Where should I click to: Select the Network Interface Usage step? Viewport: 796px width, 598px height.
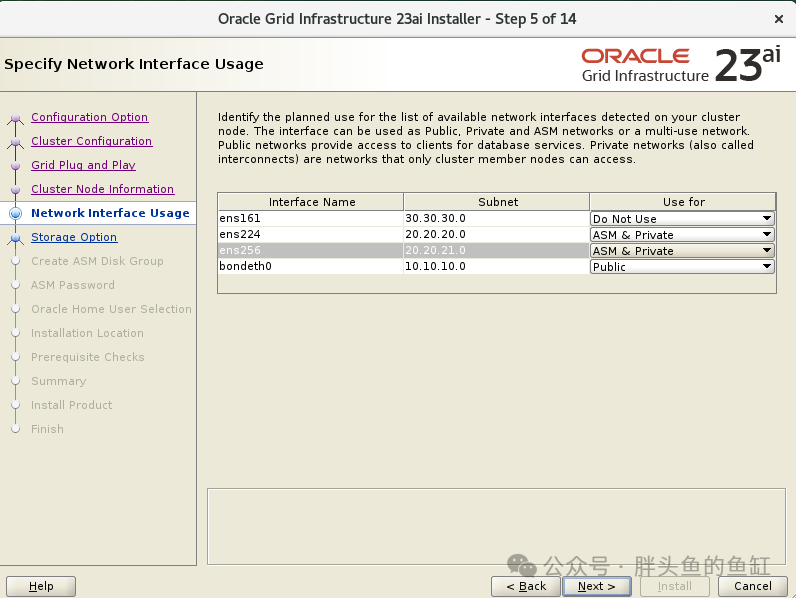pos(110,213)
